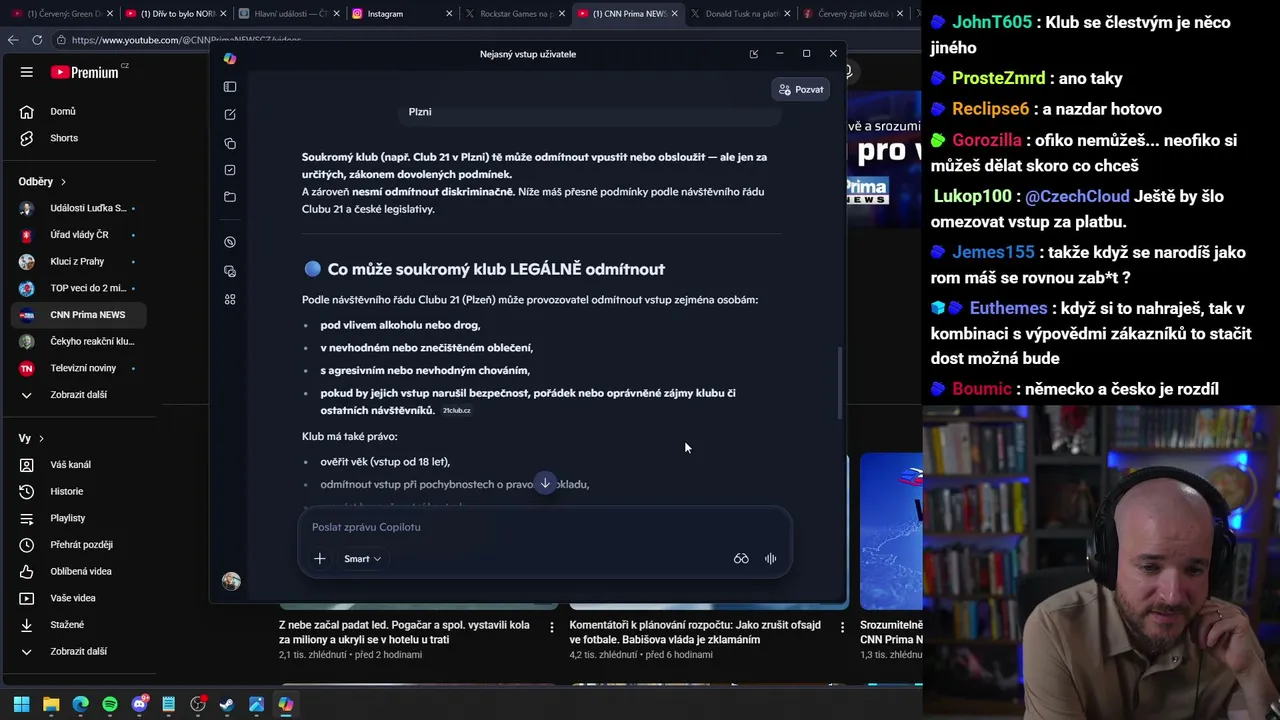Click the Pozvat invite button in Copilot
This screenshot has width=1280, height=720.
click(x=801, y=90)
